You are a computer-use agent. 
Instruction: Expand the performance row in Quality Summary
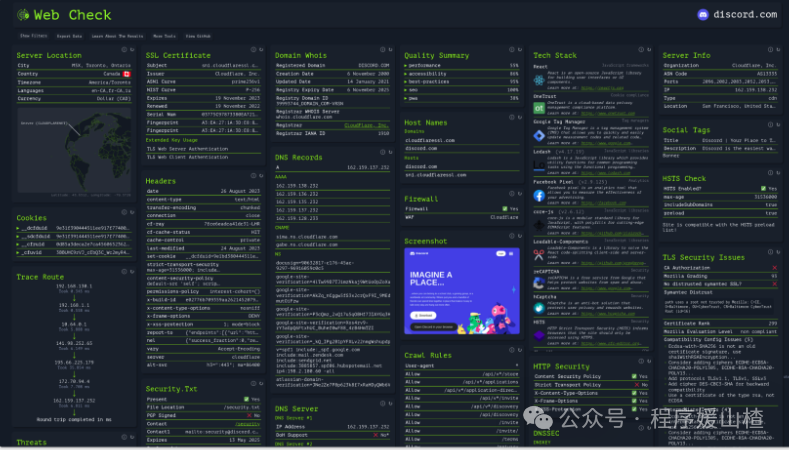pyautogui.click(x=461, y=65)
